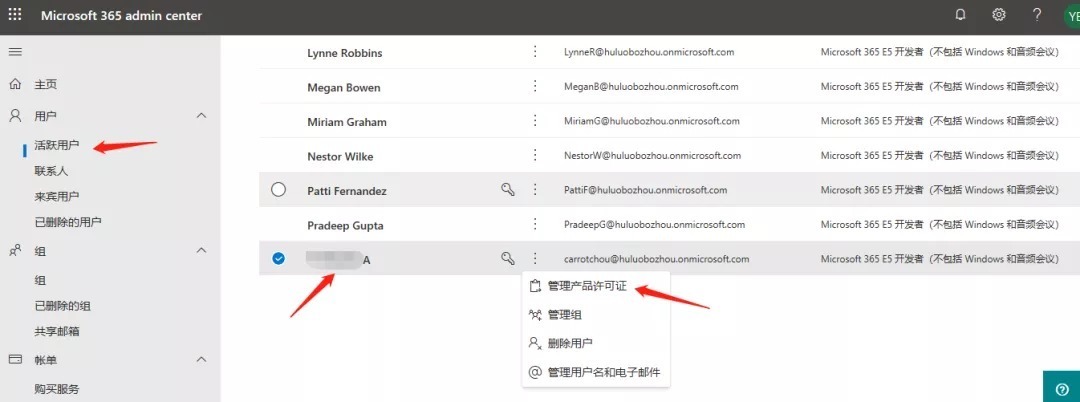Viewport: 1080px width, 402px height.
Task: Click the card icon beside 帐单
Action: (15, 359)
